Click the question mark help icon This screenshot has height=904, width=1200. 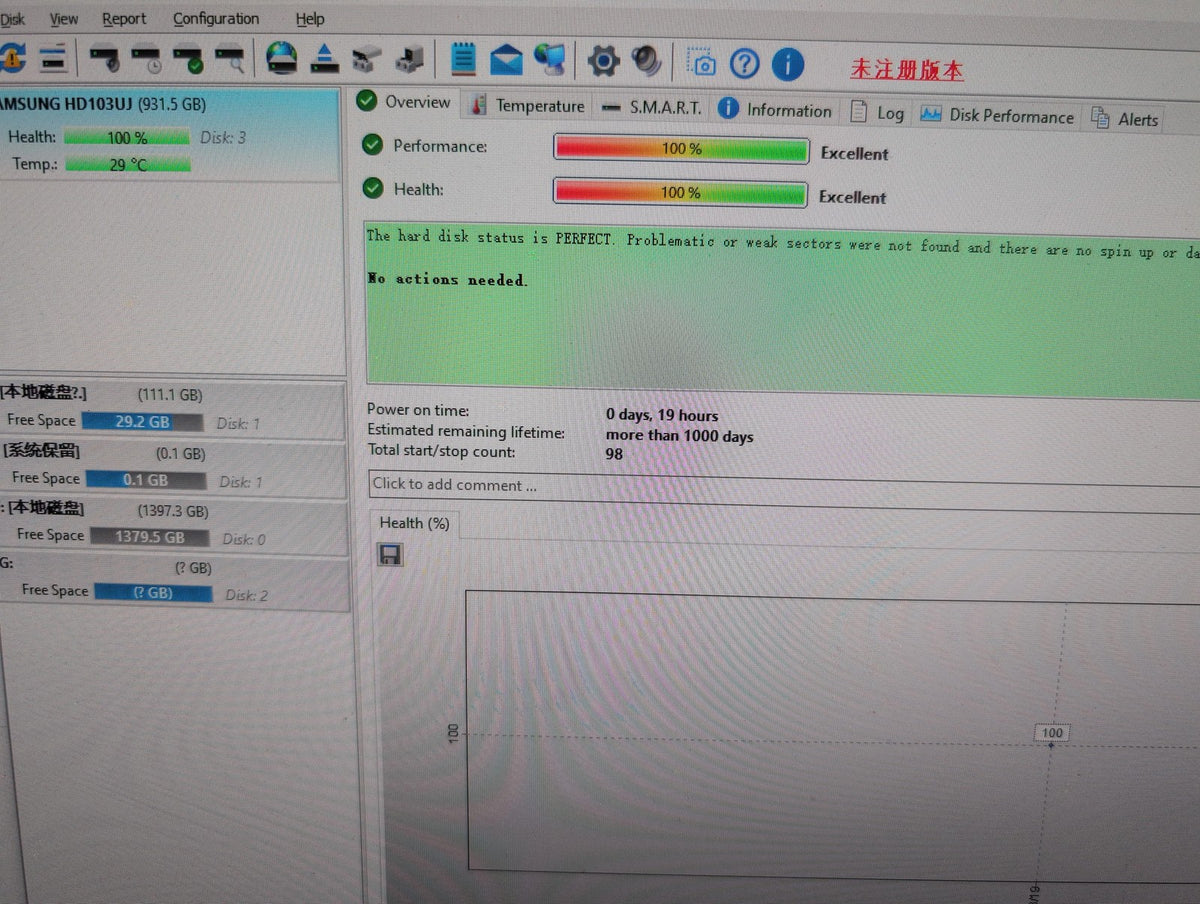point(744,64)
